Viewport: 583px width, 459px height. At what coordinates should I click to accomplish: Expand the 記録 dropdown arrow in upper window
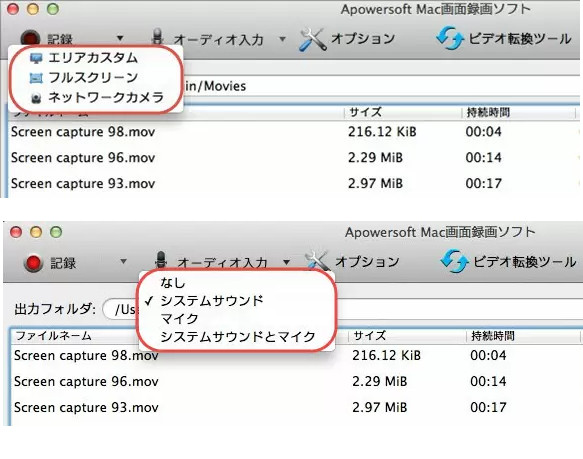point(120,38)
